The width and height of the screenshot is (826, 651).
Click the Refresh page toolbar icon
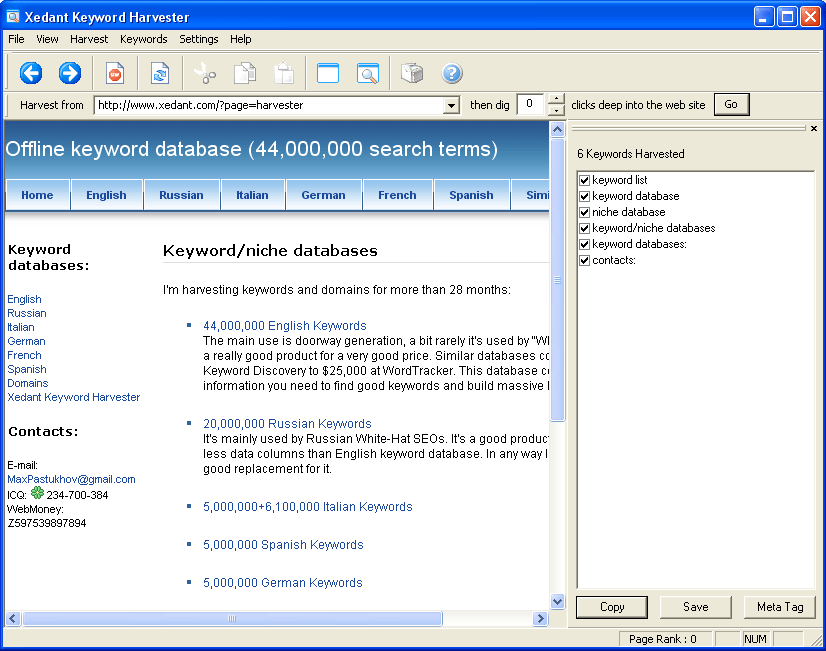click(x=160, y=73)
